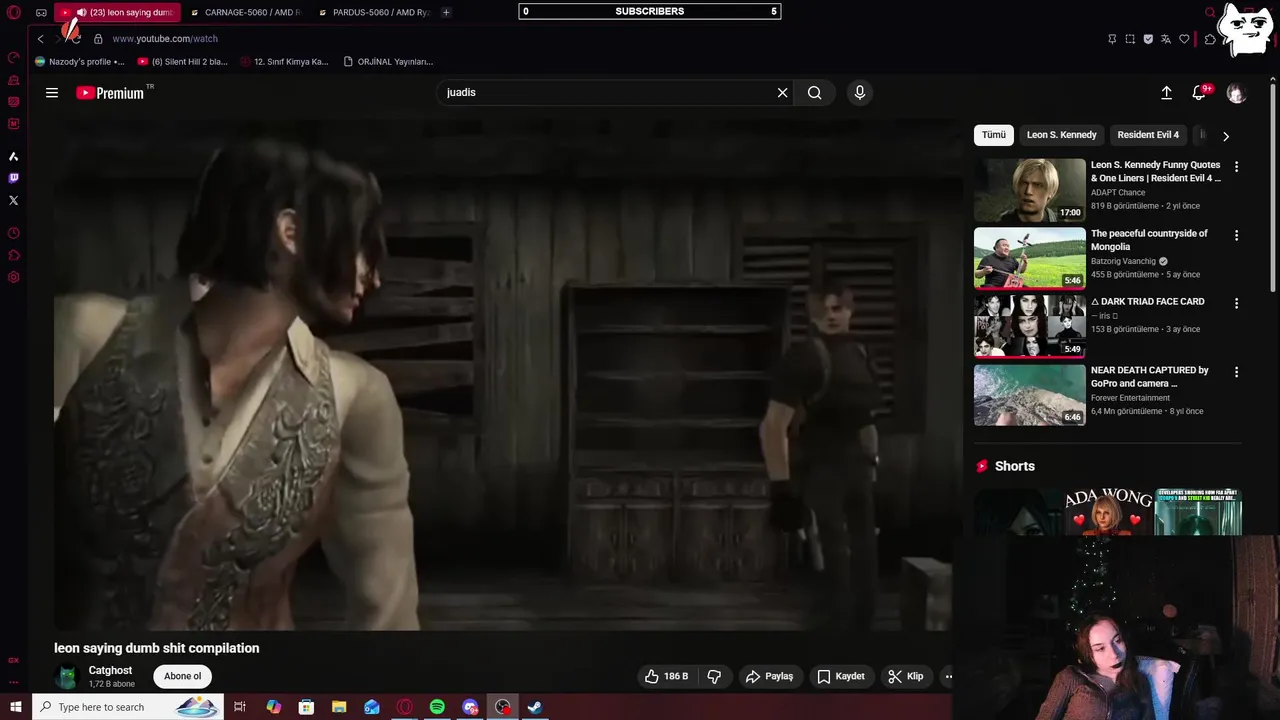This screenshot has width=1280, height=720.
Task: Click the snapshot capture icon
Action: tap(1130, 39)
